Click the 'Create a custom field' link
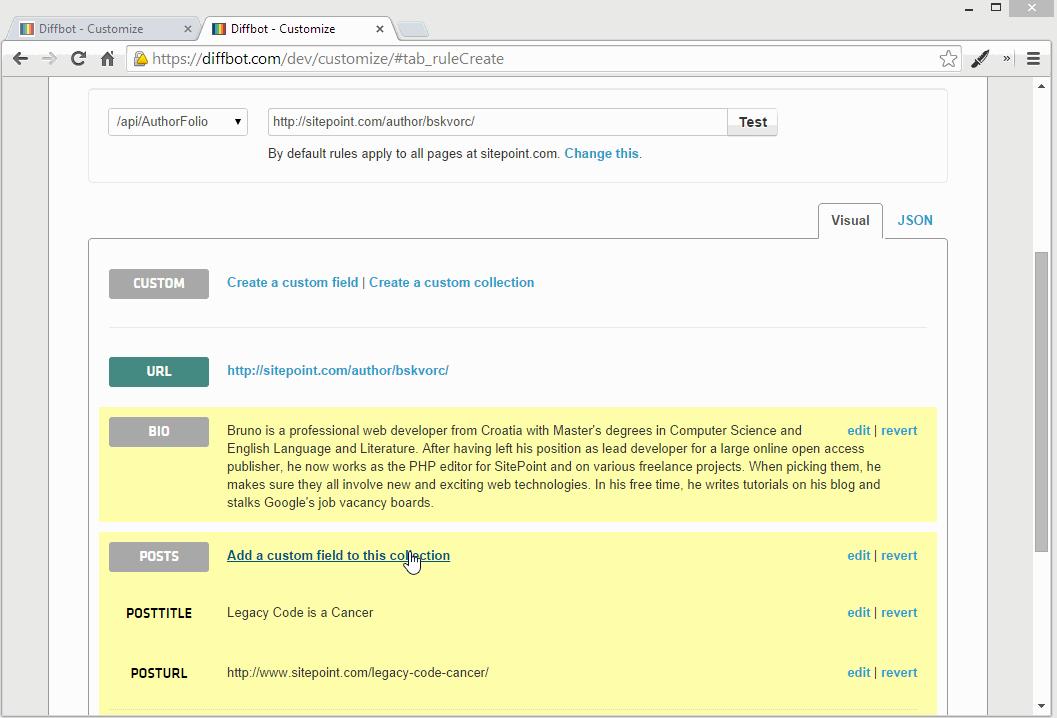 [x=292, y=283]
